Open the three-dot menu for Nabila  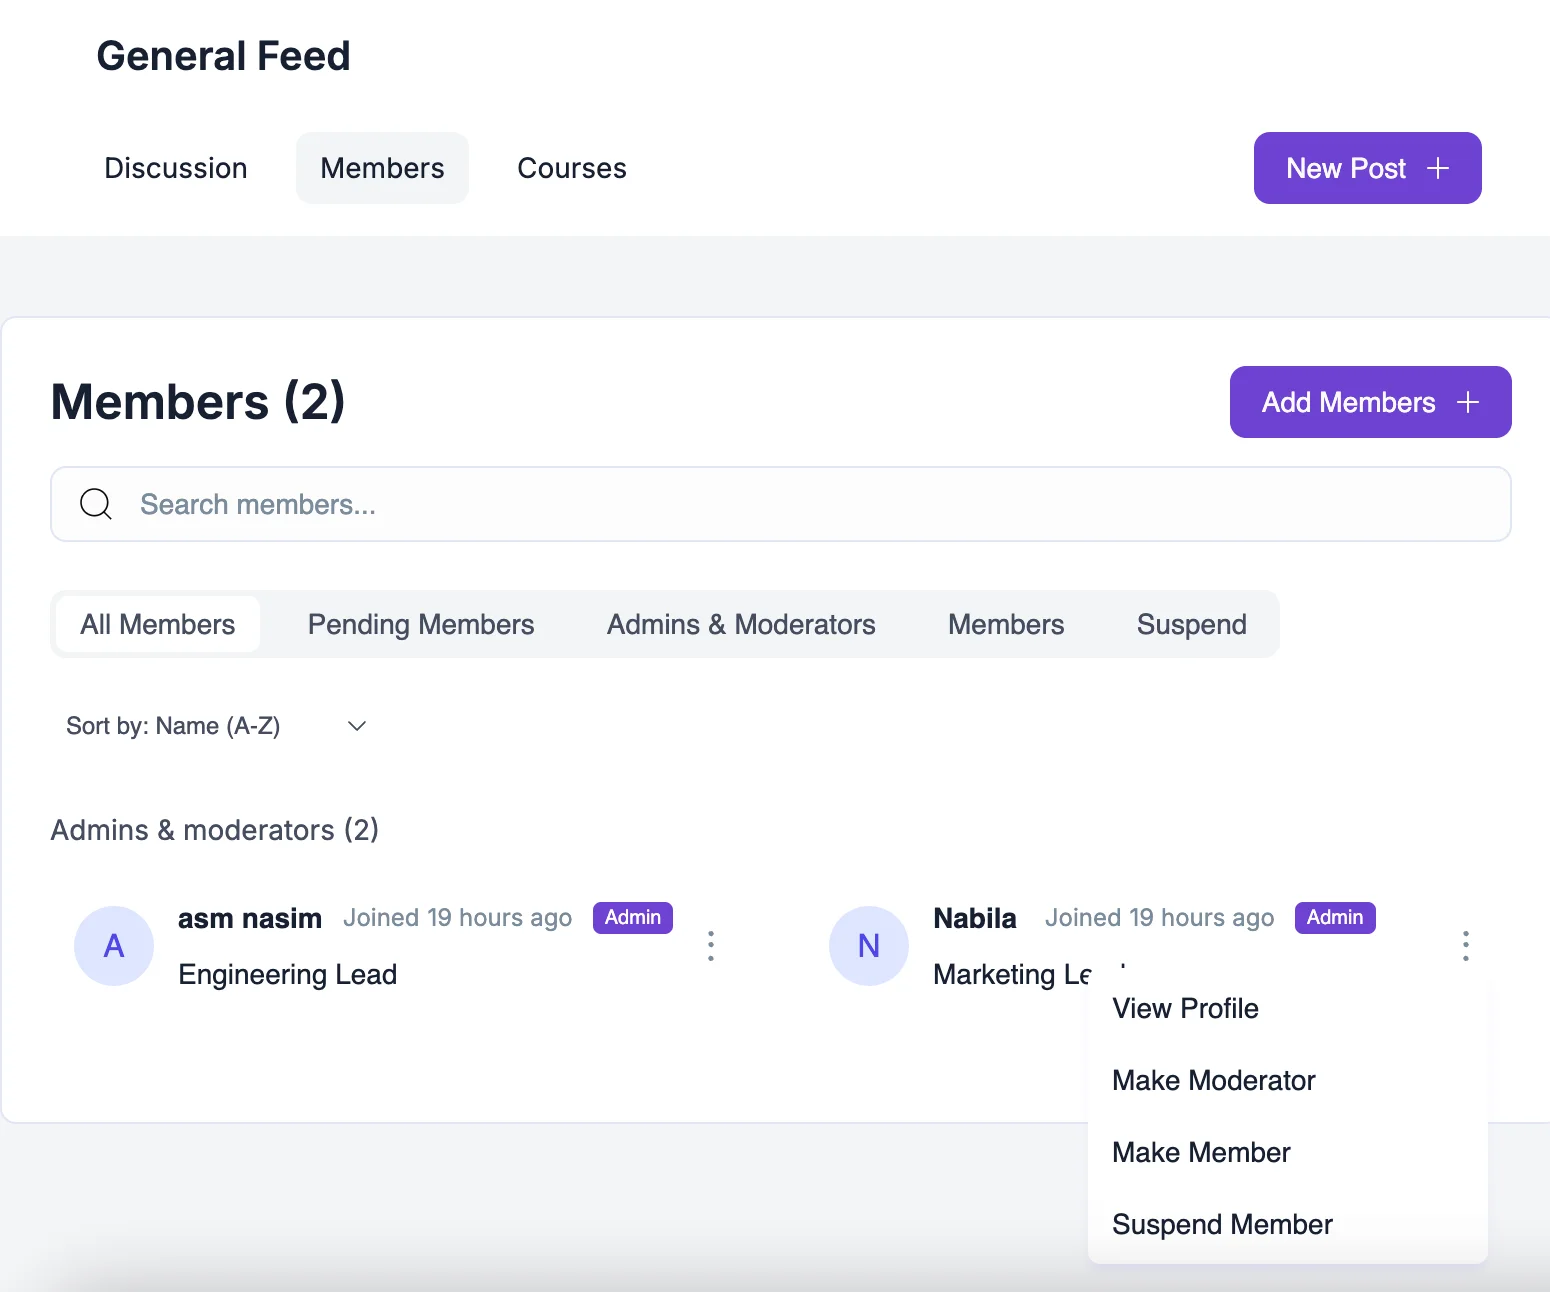click(1465, 945)
